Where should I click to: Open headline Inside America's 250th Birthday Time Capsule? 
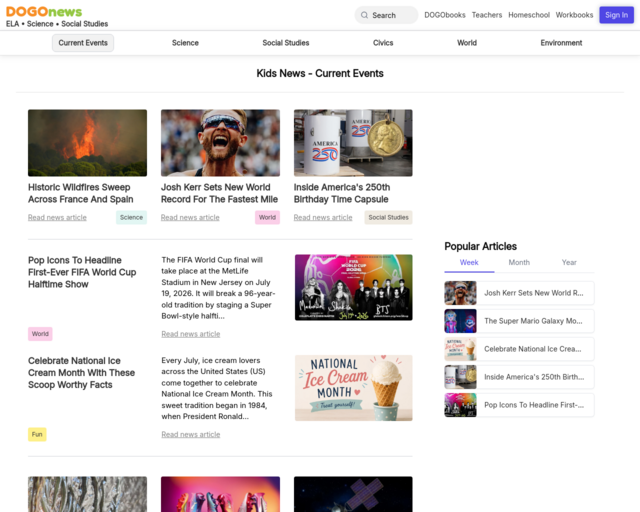tap(342, 193)
